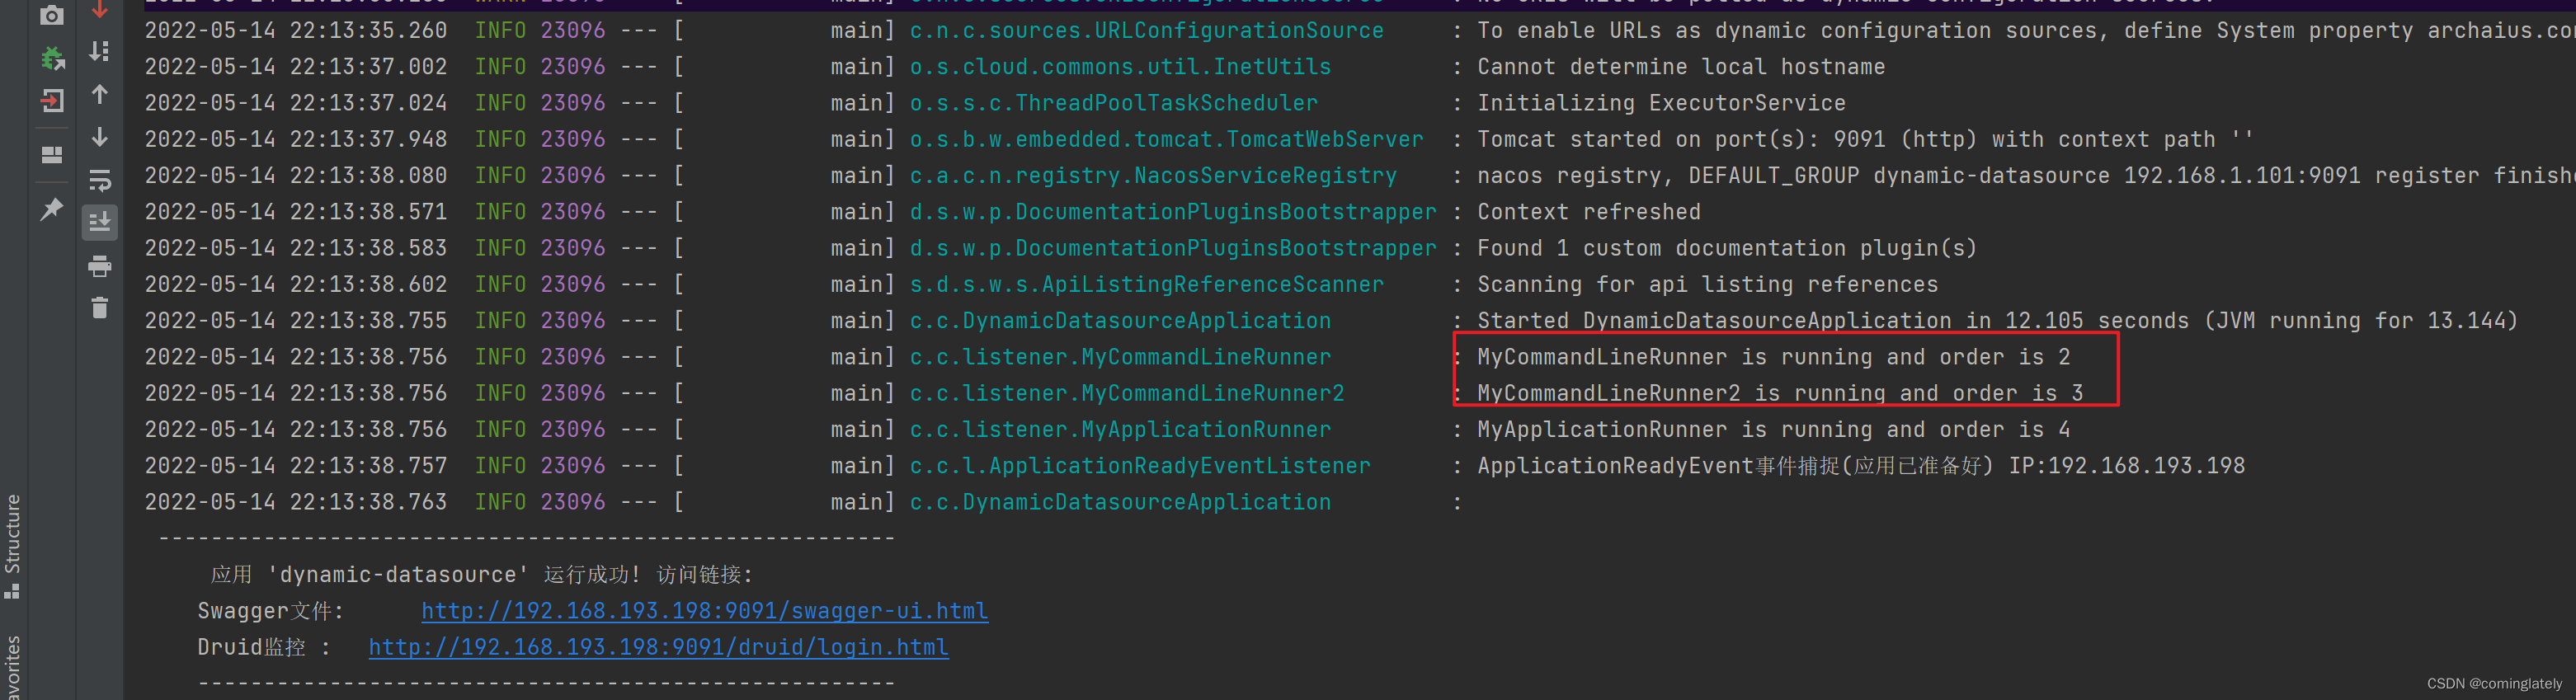The width and height of the screenshot is (2576, 700).
Task: Click the 'dynamic-datasource' 运行成功 message line
Action: [x=481, y=575]
